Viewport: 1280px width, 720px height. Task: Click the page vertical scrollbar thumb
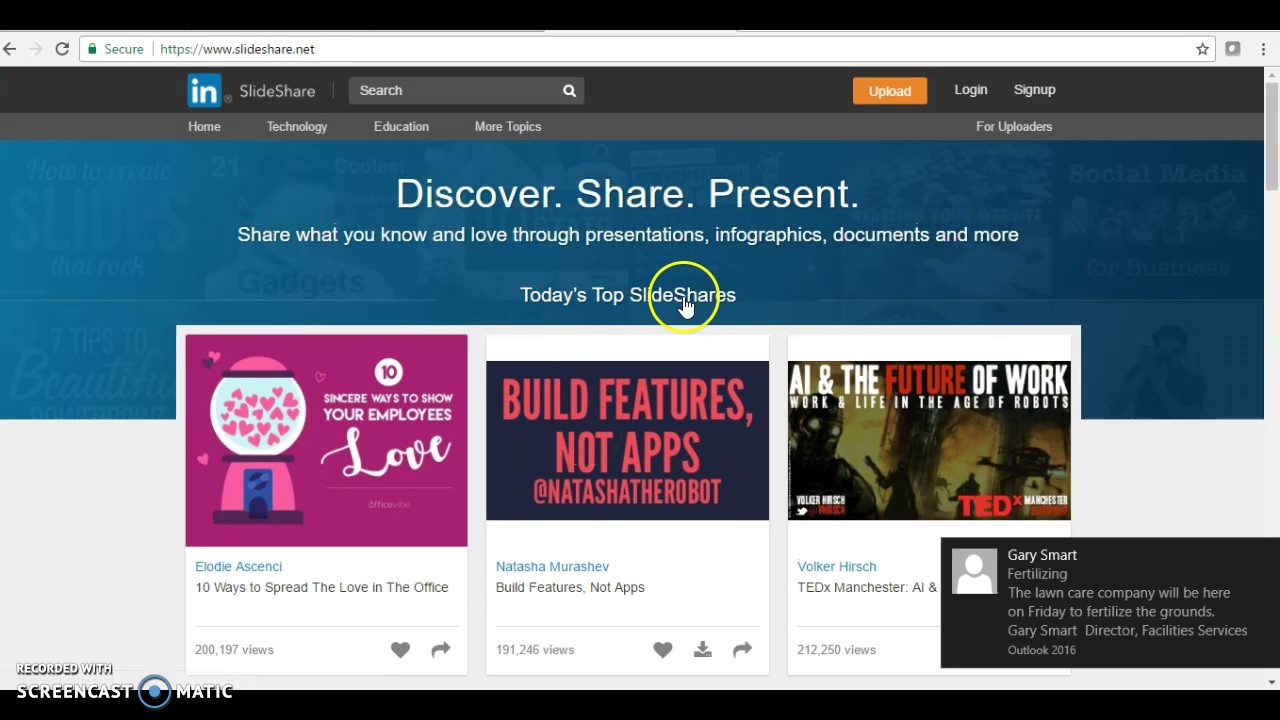[1272, 136]
